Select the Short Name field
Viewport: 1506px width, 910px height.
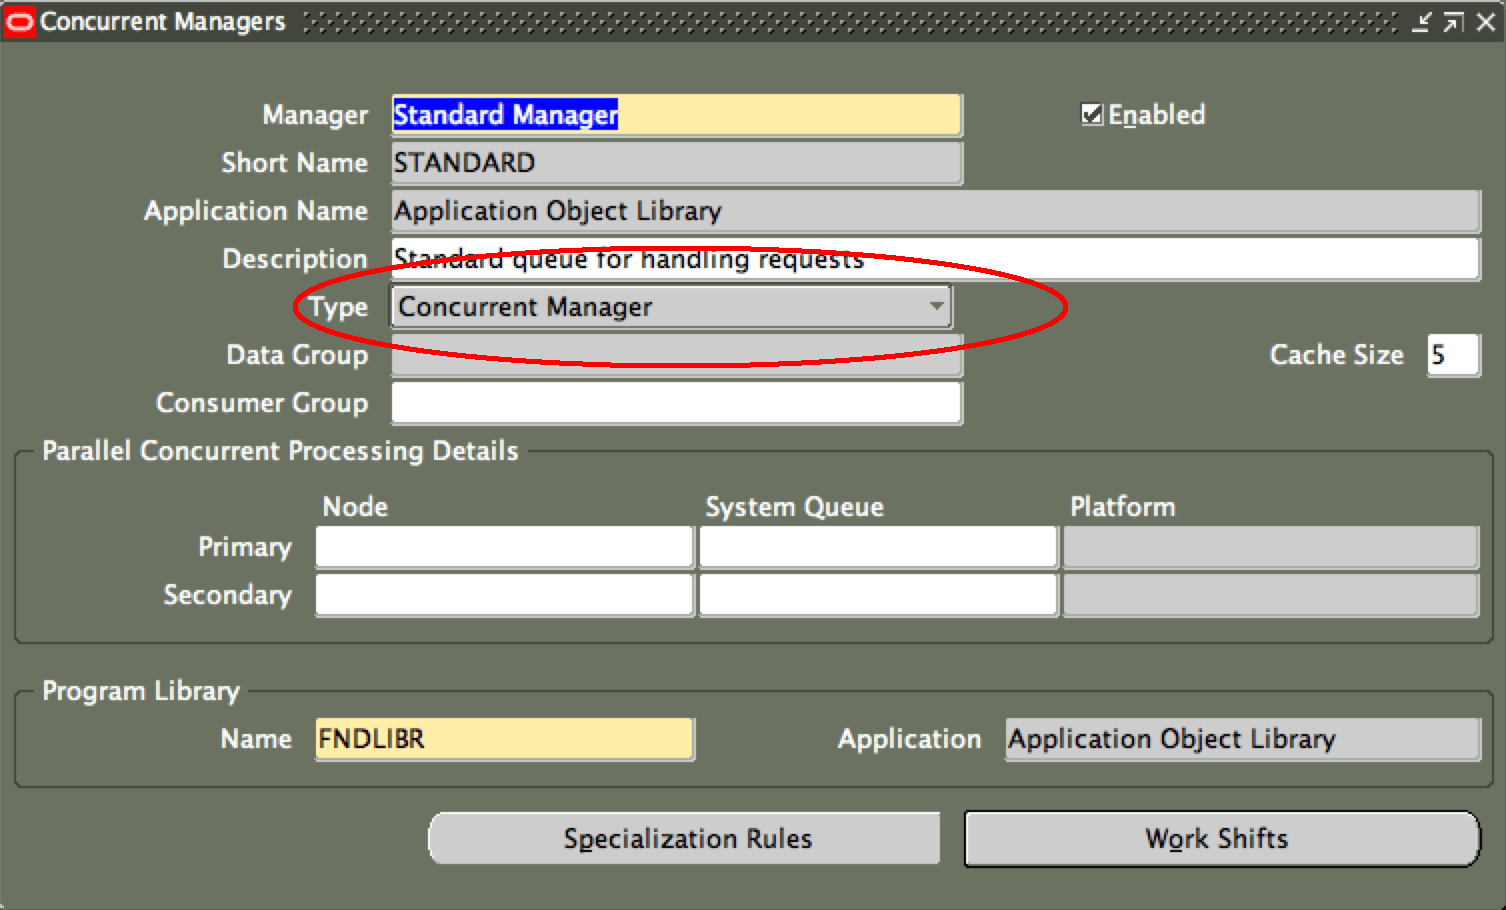pos(676,163)
